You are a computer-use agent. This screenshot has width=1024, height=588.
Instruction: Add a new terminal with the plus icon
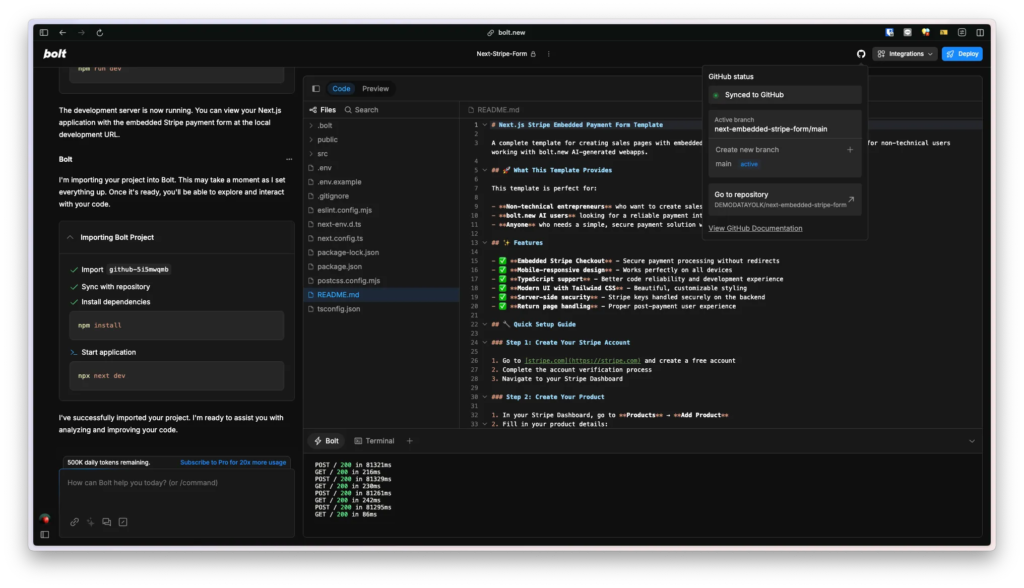click(409, 441)
